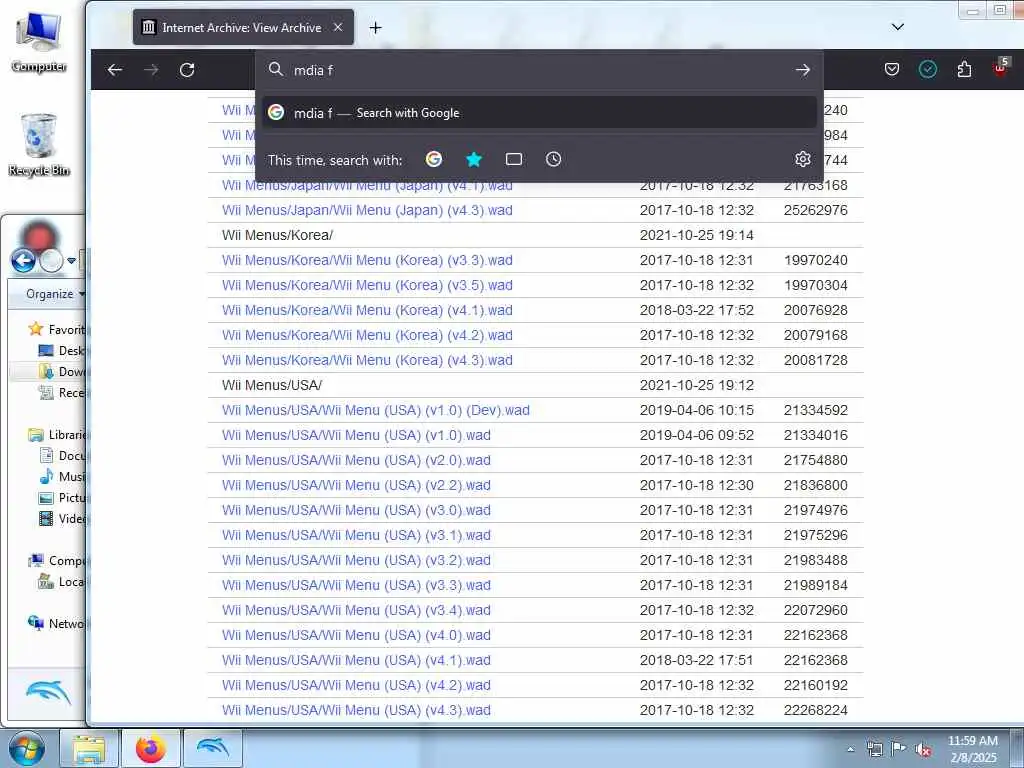Open the Pocket save icon
The height and width of the screenshot is (768, 1024).
pyautogui.click(x=892, y=69)
